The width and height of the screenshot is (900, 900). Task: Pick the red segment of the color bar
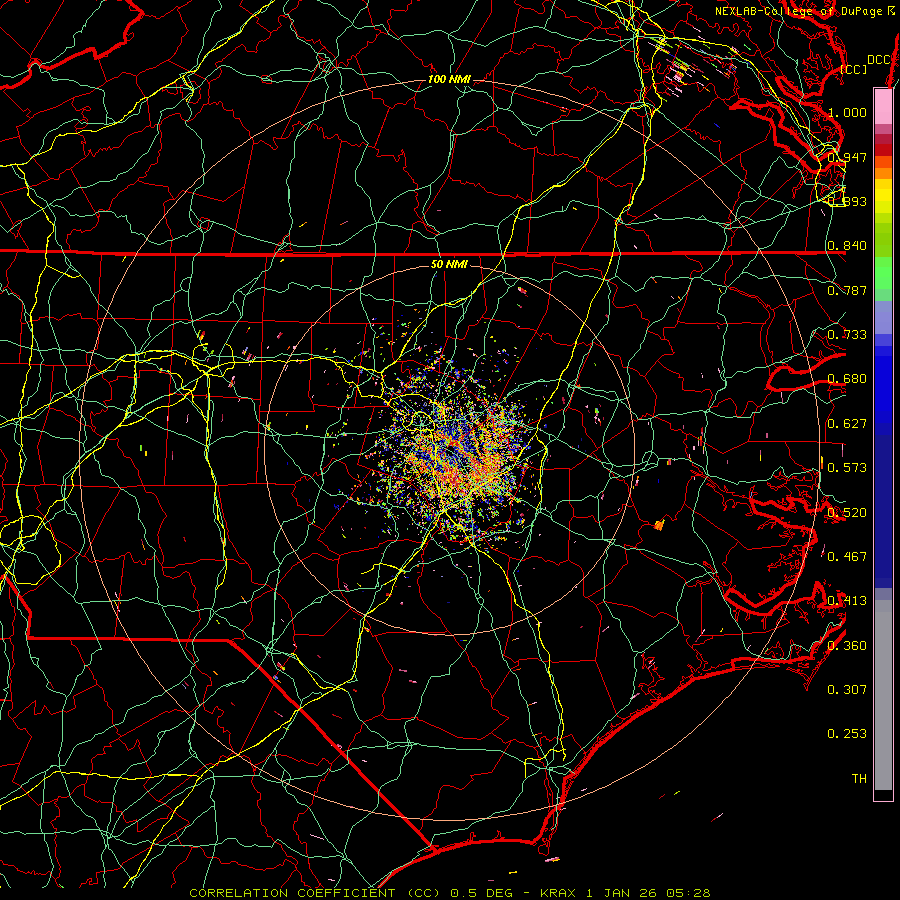click(883, 150)
